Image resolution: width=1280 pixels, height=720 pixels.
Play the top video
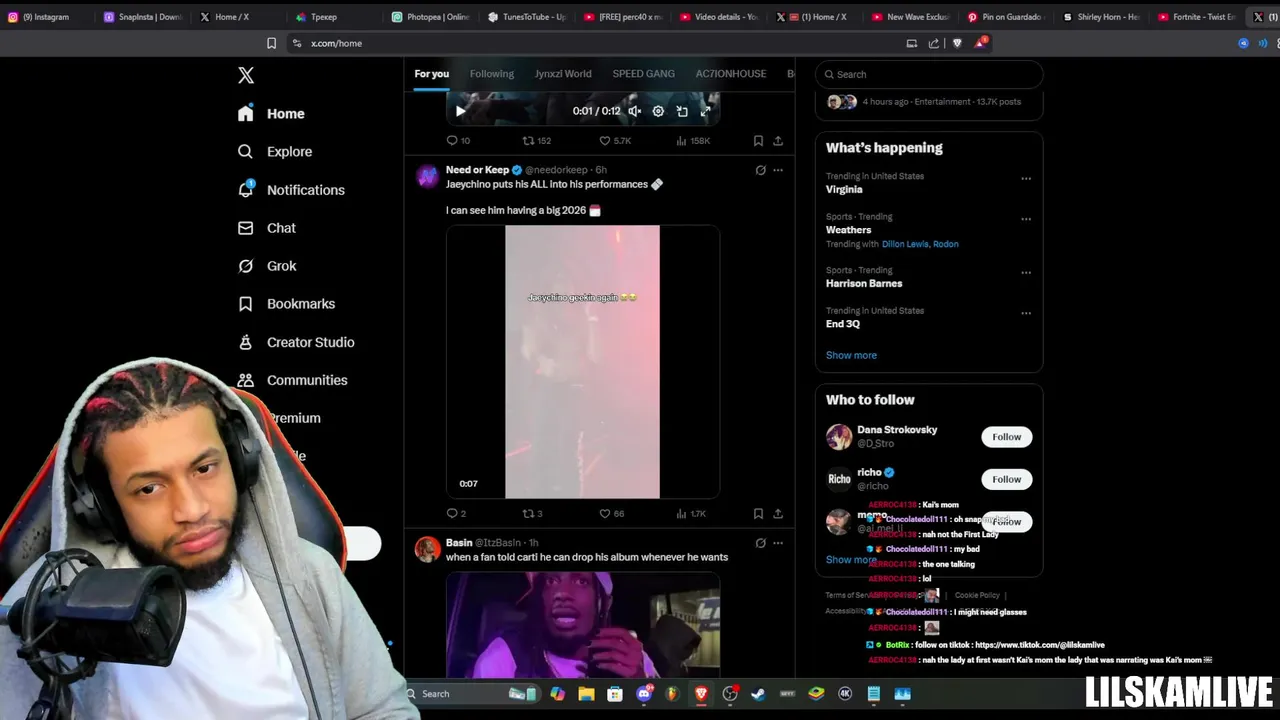tap(460, 111)
